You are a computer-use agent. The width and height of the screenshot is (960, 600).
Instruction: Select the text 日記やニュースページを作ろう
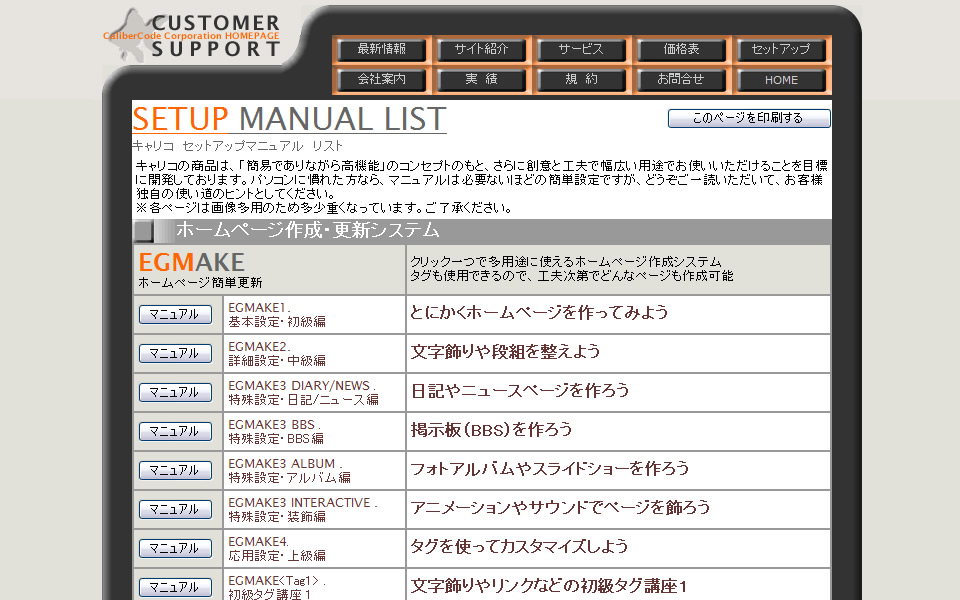pyautogui.click(x=520, y=391)
